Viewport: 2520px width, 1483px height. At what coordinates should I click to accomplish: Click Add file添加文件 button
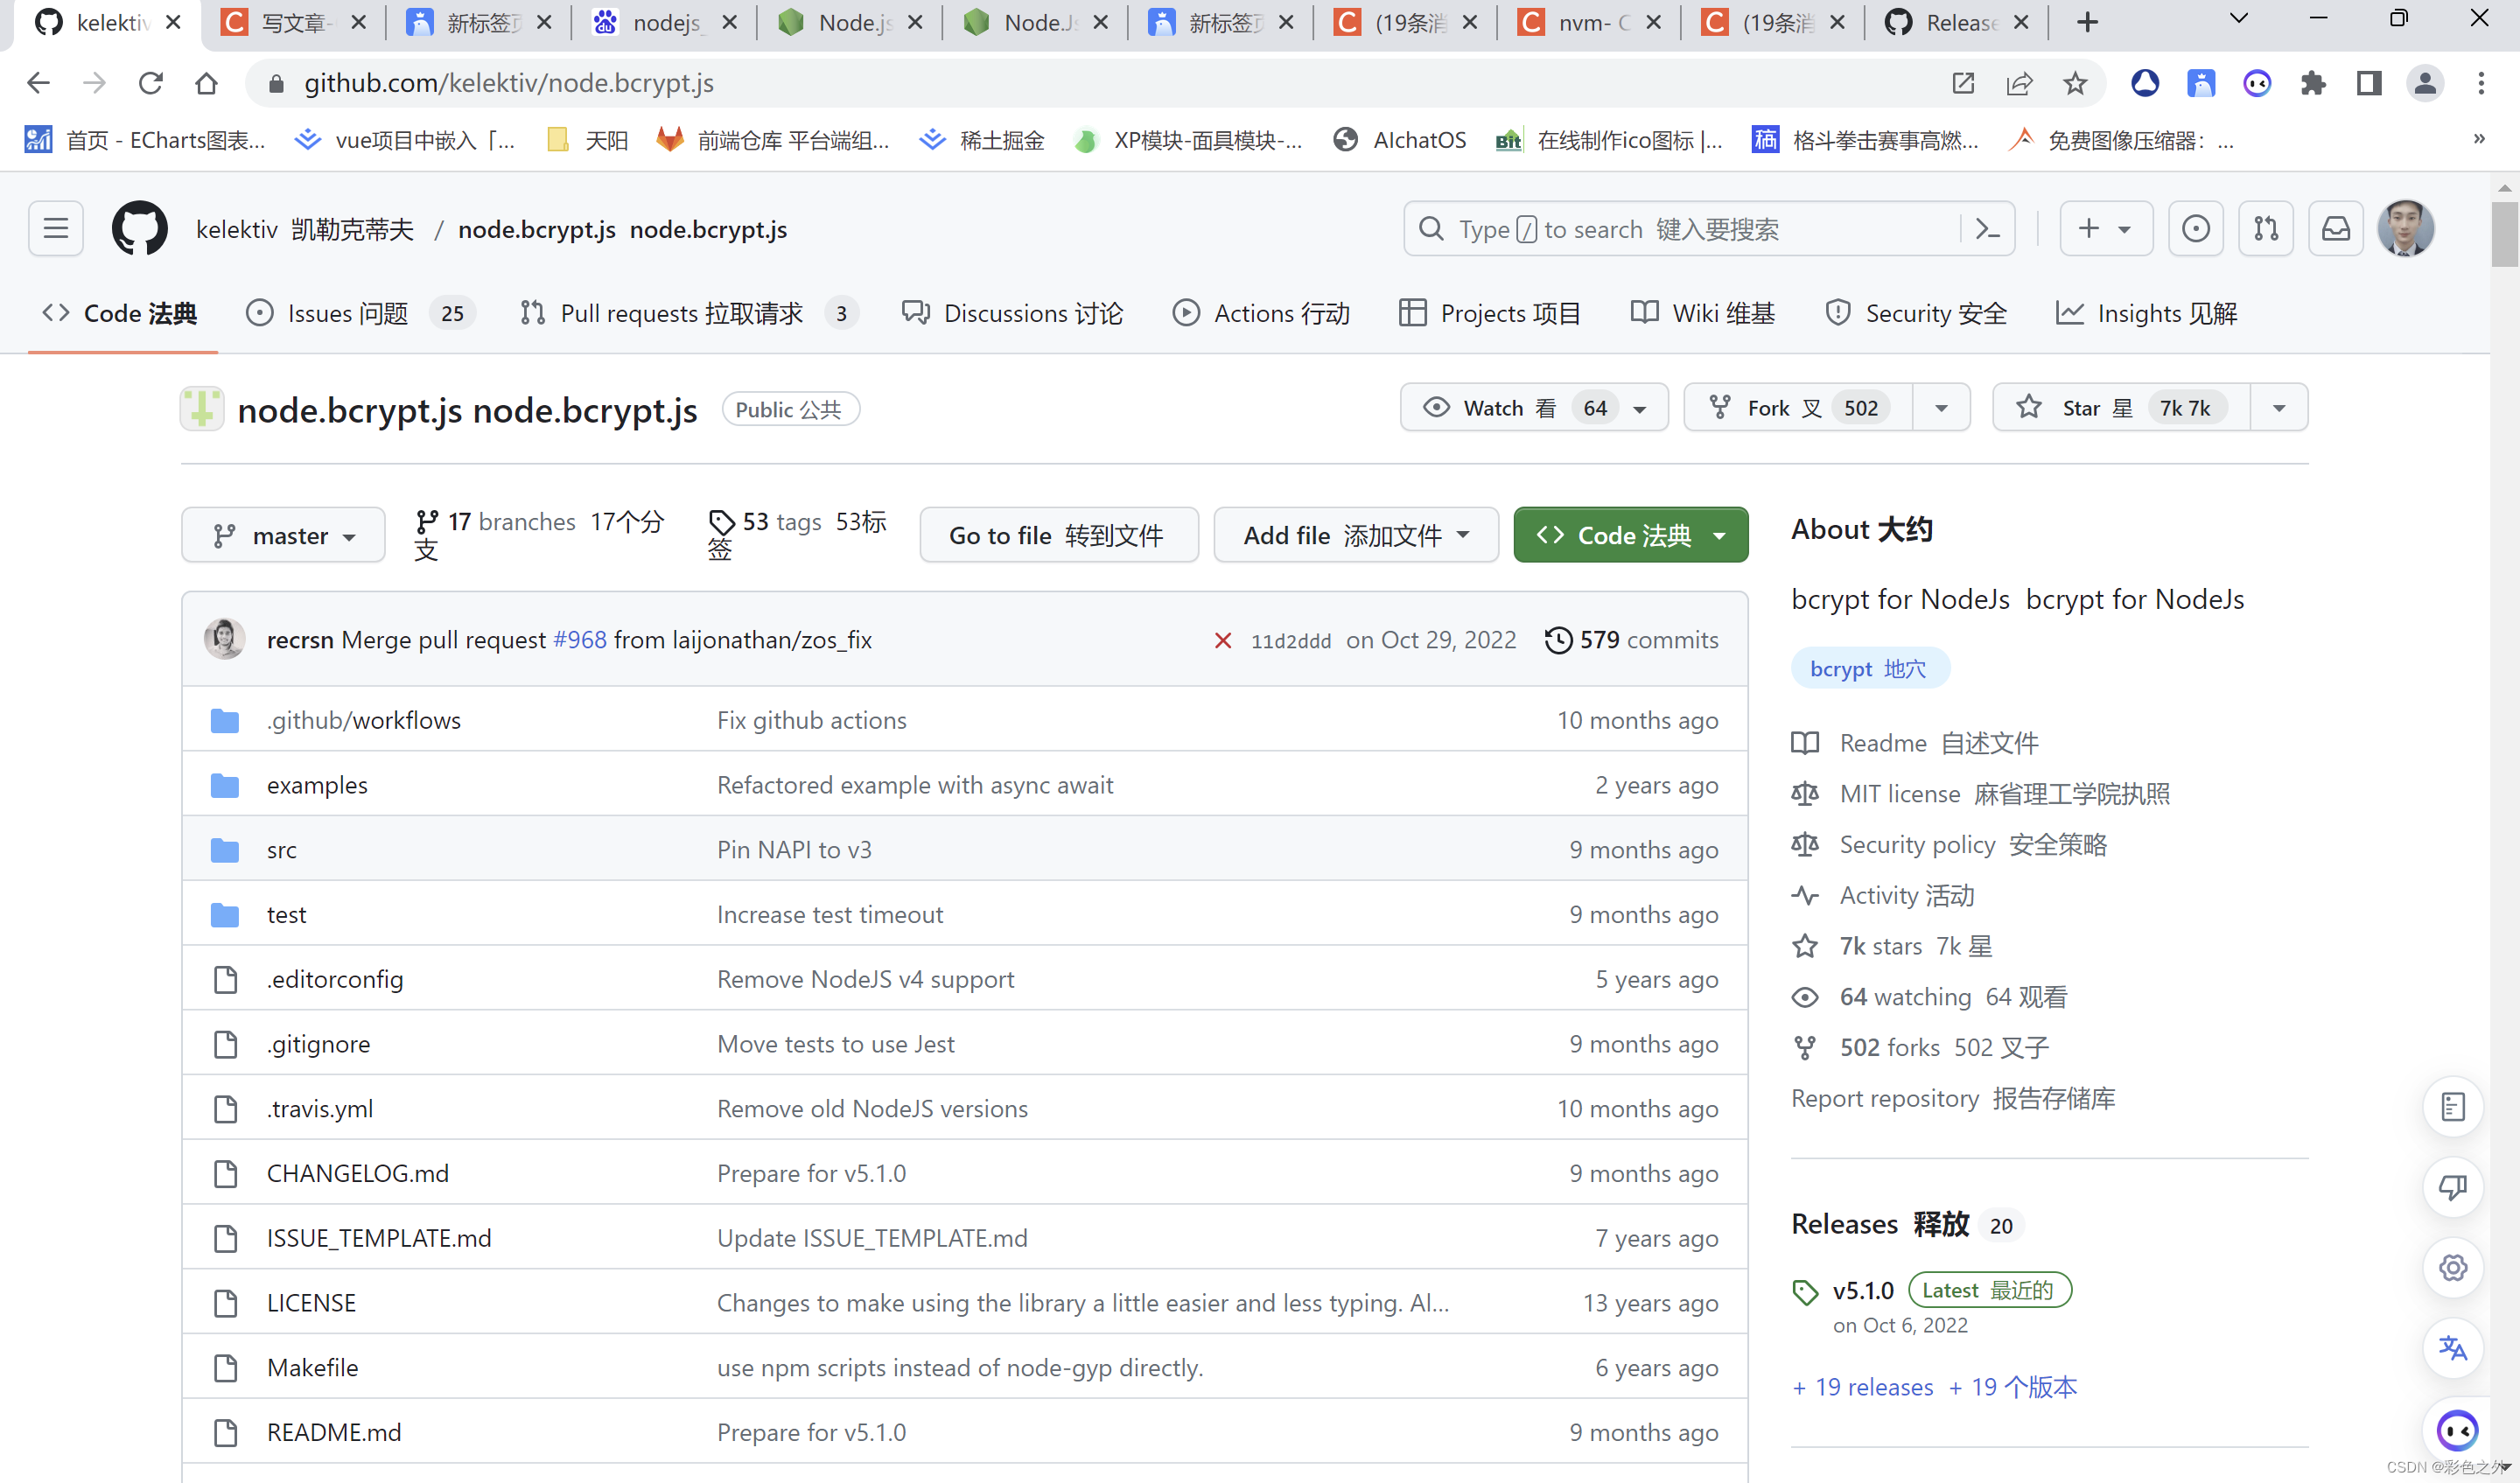(1355, 535)
